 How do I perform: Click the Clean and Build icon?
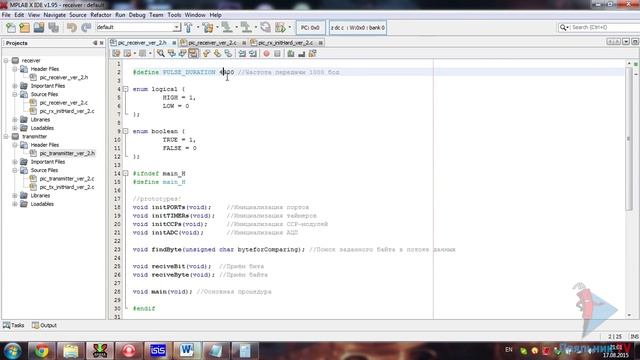pos(208,27)
